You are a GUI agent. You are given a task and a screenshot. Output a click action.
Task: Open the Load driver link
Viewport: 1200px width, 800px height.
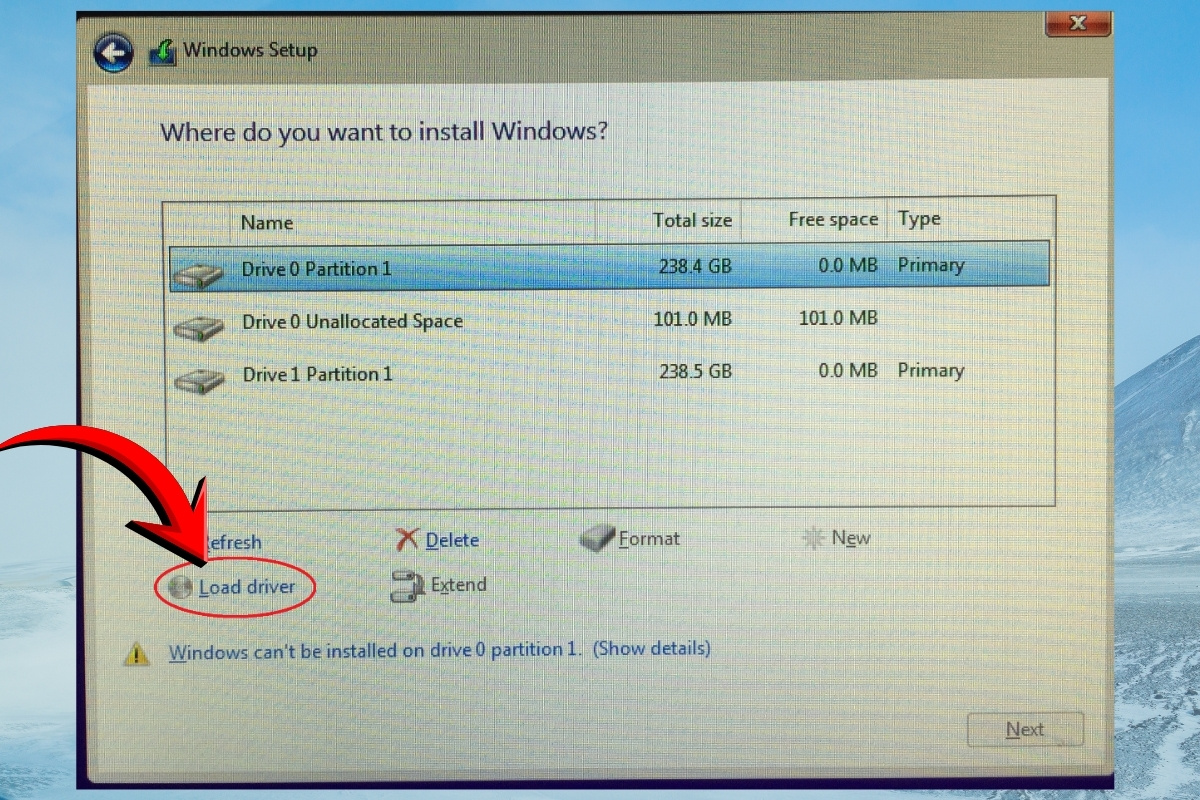pos(247,587)
